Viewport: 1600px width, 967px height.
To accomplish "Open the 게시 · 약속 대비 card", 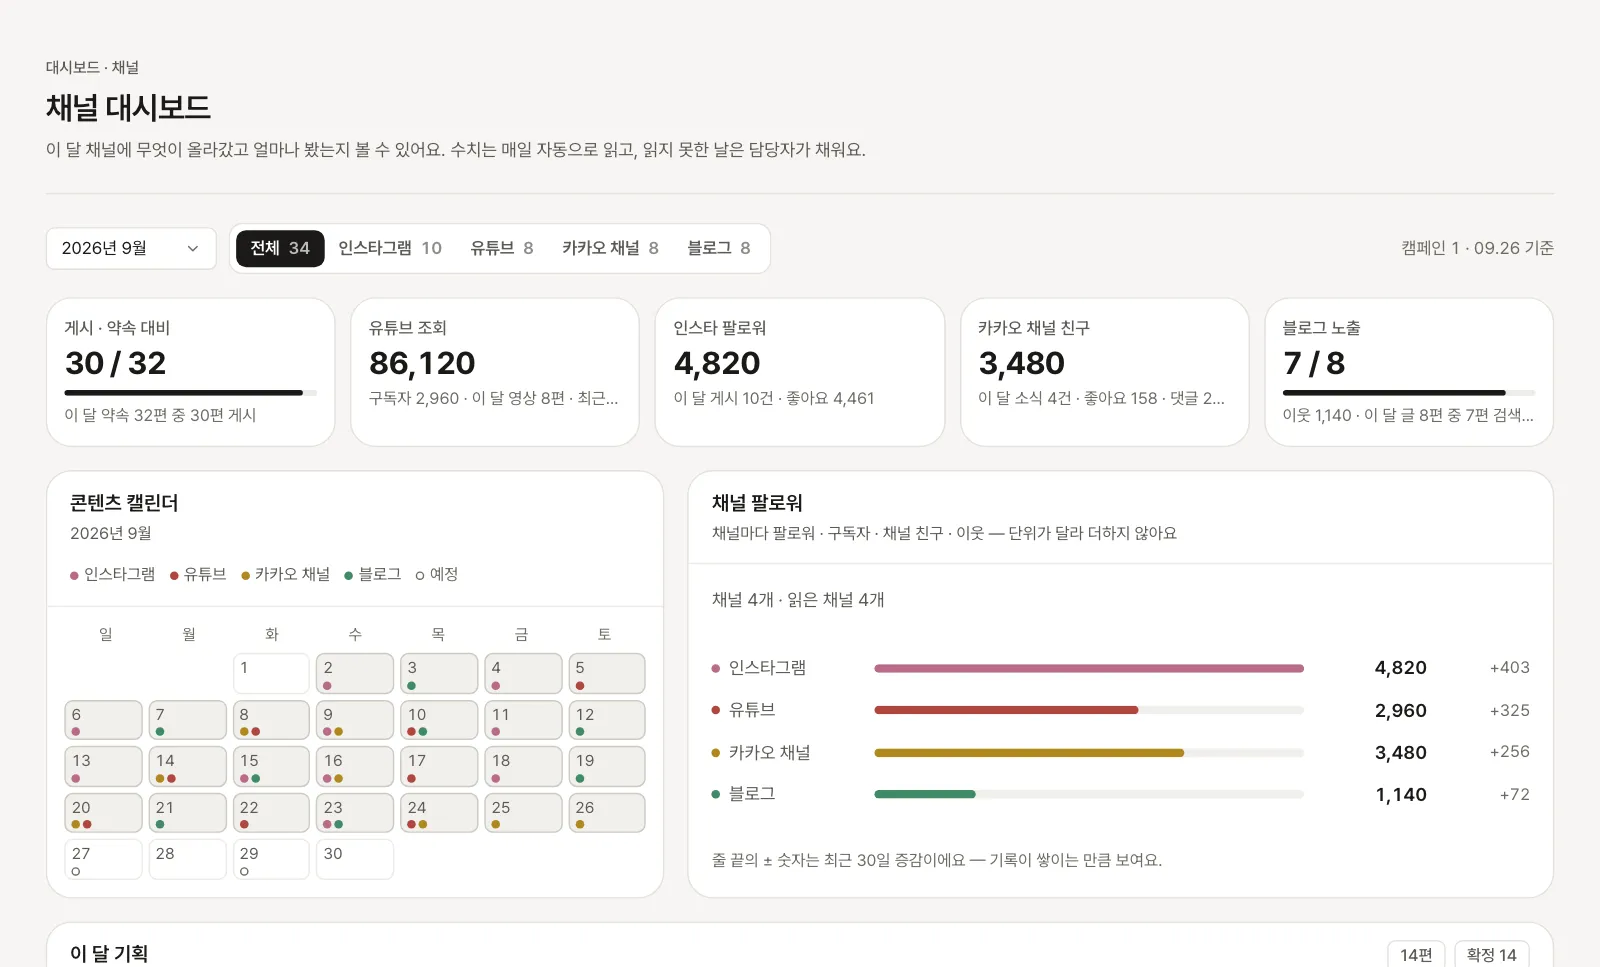I will 190,372.
